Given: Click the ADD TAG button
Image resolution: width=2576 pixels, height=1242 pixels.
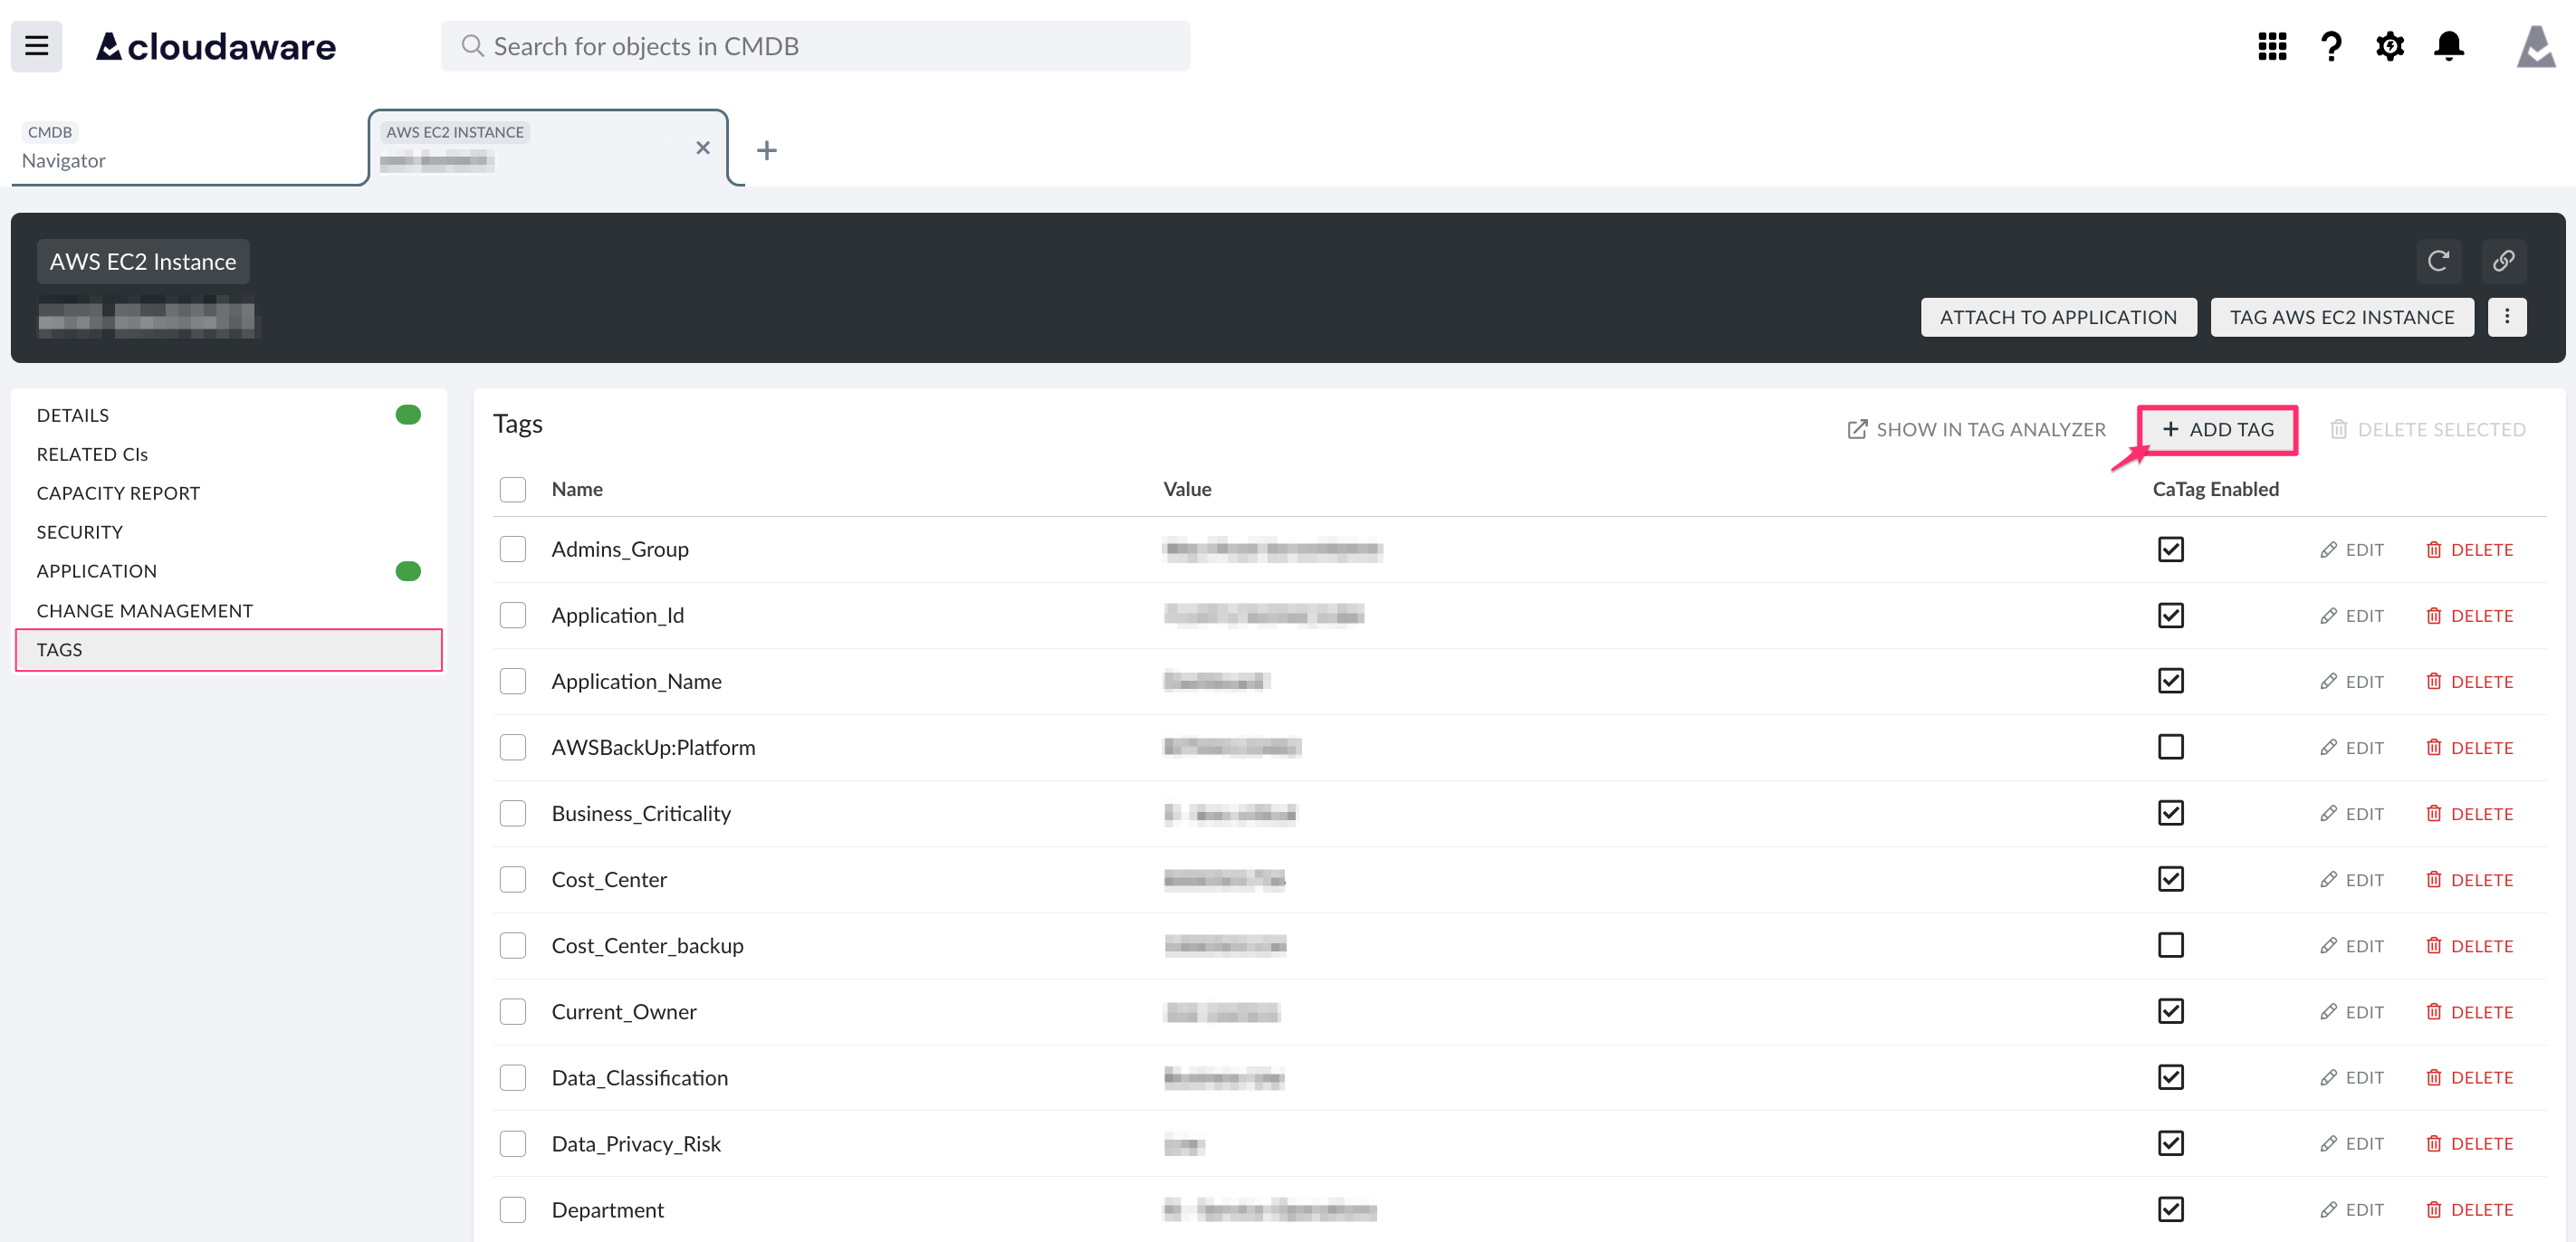Looking at the screenshot, I should (2218, 429).
